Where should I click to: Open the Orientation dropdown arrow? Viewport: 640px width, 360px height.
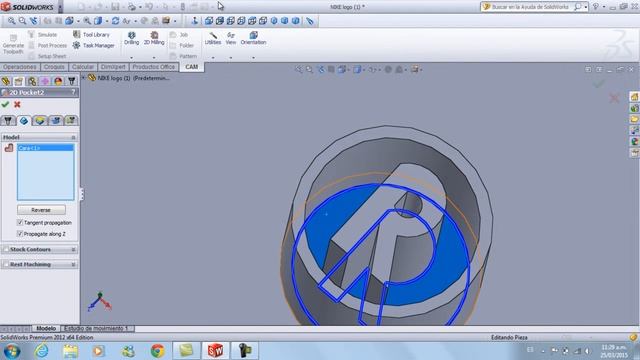[253, 58]
